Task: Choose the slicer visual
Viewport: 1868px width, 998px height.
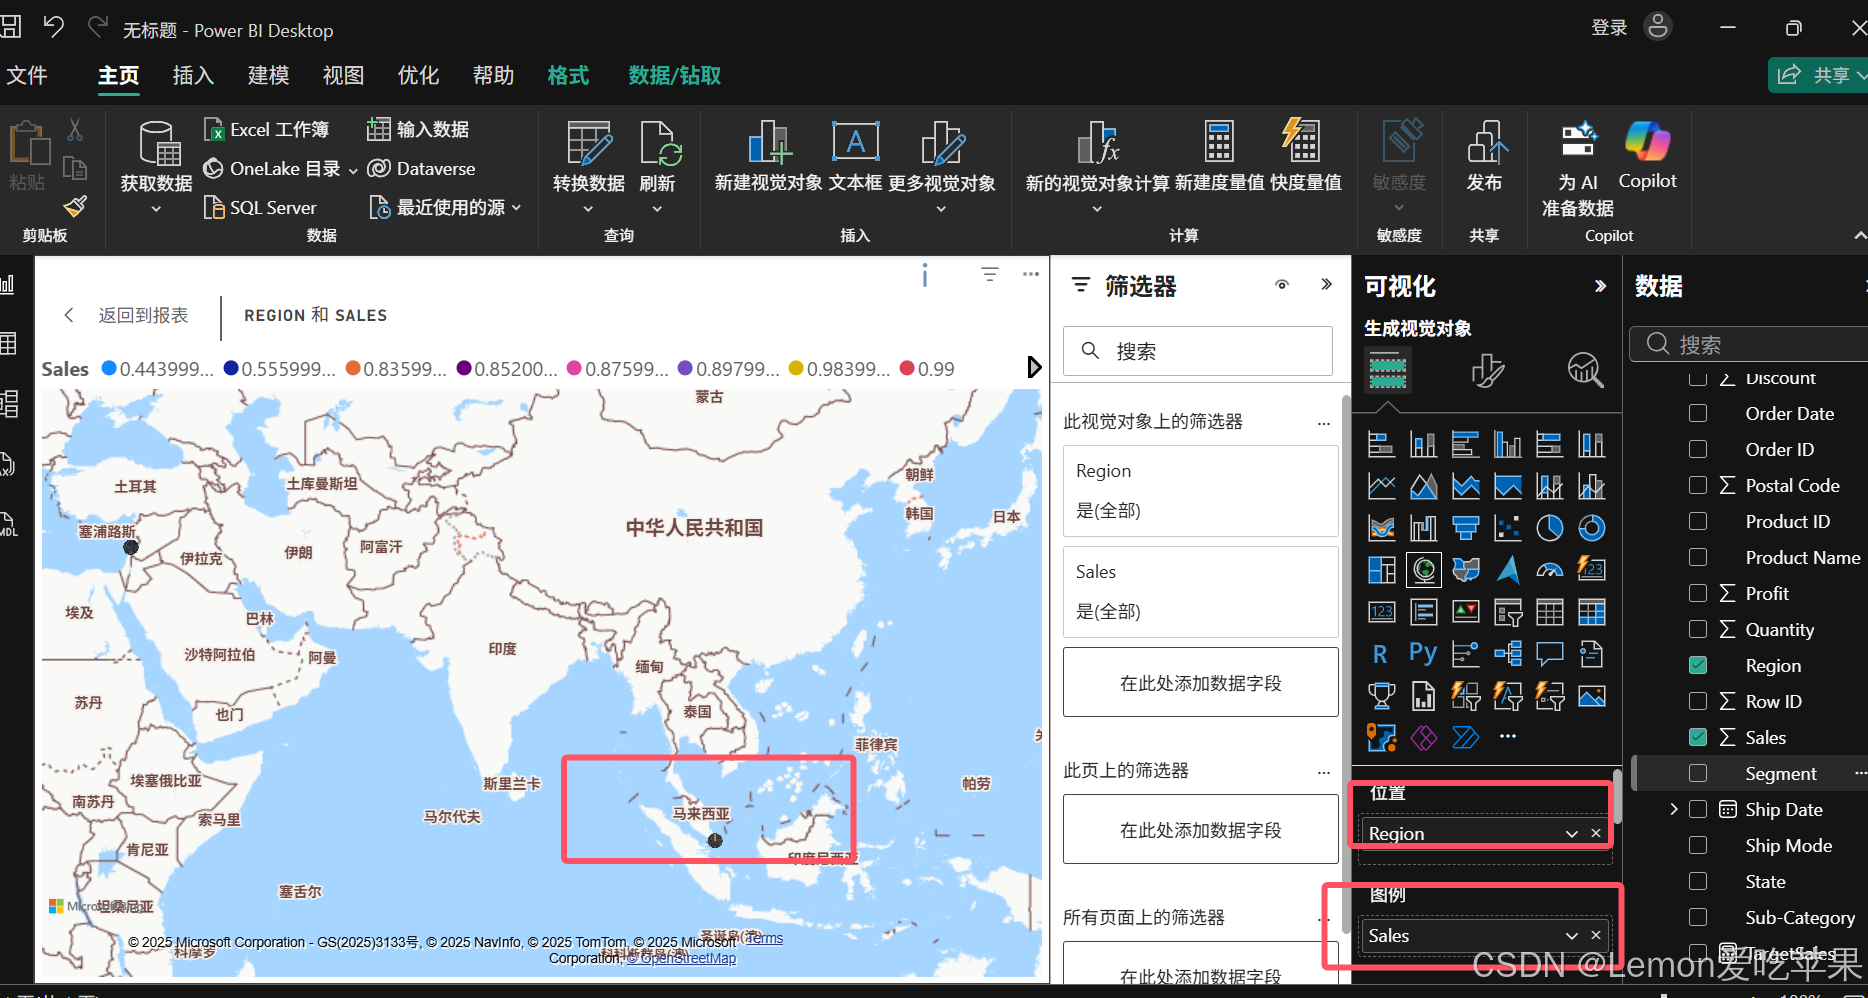Action: pyautogui.click(x=1507, y=612)
